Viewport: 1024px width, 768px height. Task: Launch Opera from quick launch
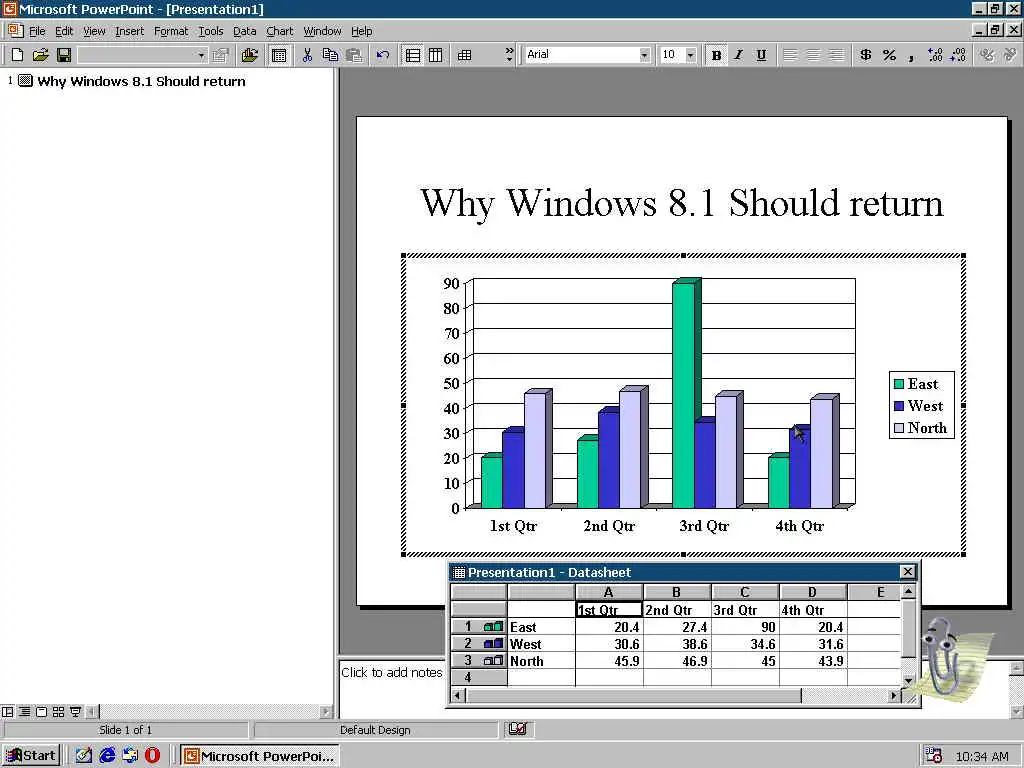click(x=152, y=756)
